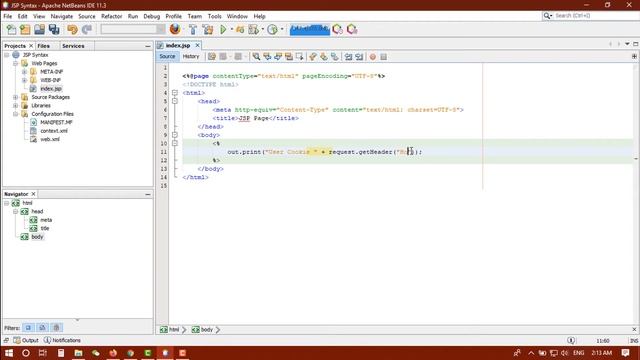The image size is (640, 360).
Task: Toggle the third Navigator filter button
Action: coord(56,328)
